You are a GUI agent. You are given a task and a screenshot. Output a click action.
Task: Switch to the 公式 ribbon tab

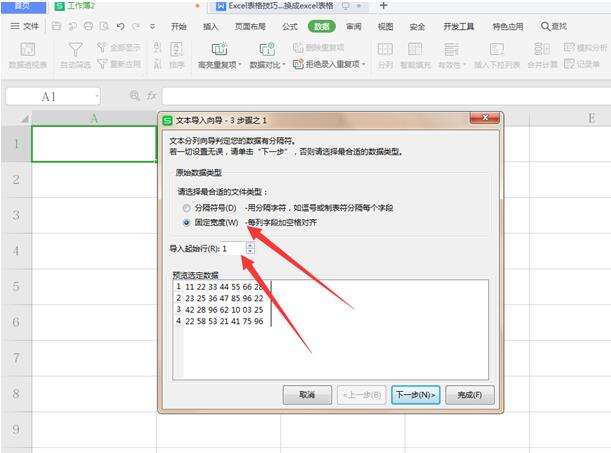290,26
